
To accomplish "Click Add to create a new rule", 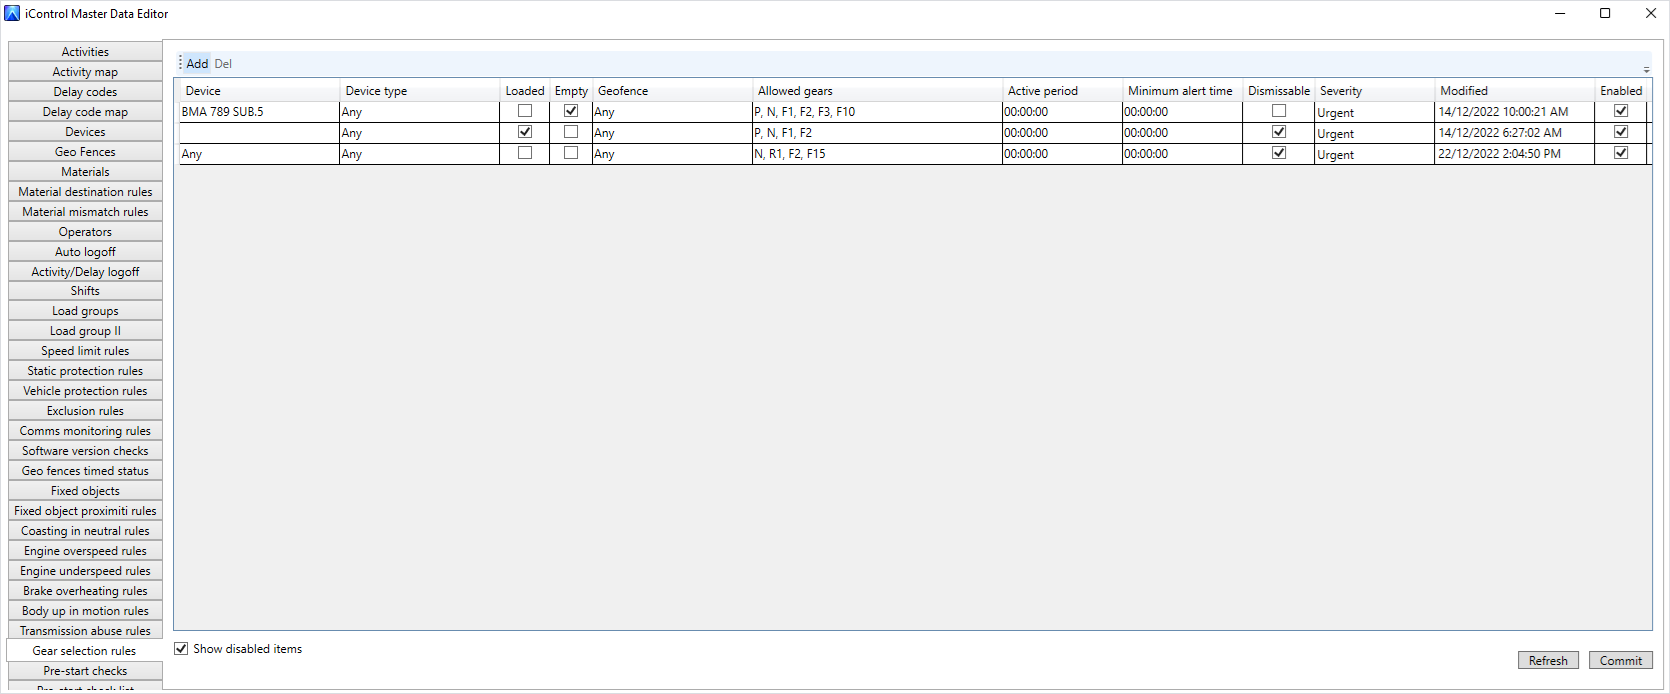I will click(x=197, y=63).
